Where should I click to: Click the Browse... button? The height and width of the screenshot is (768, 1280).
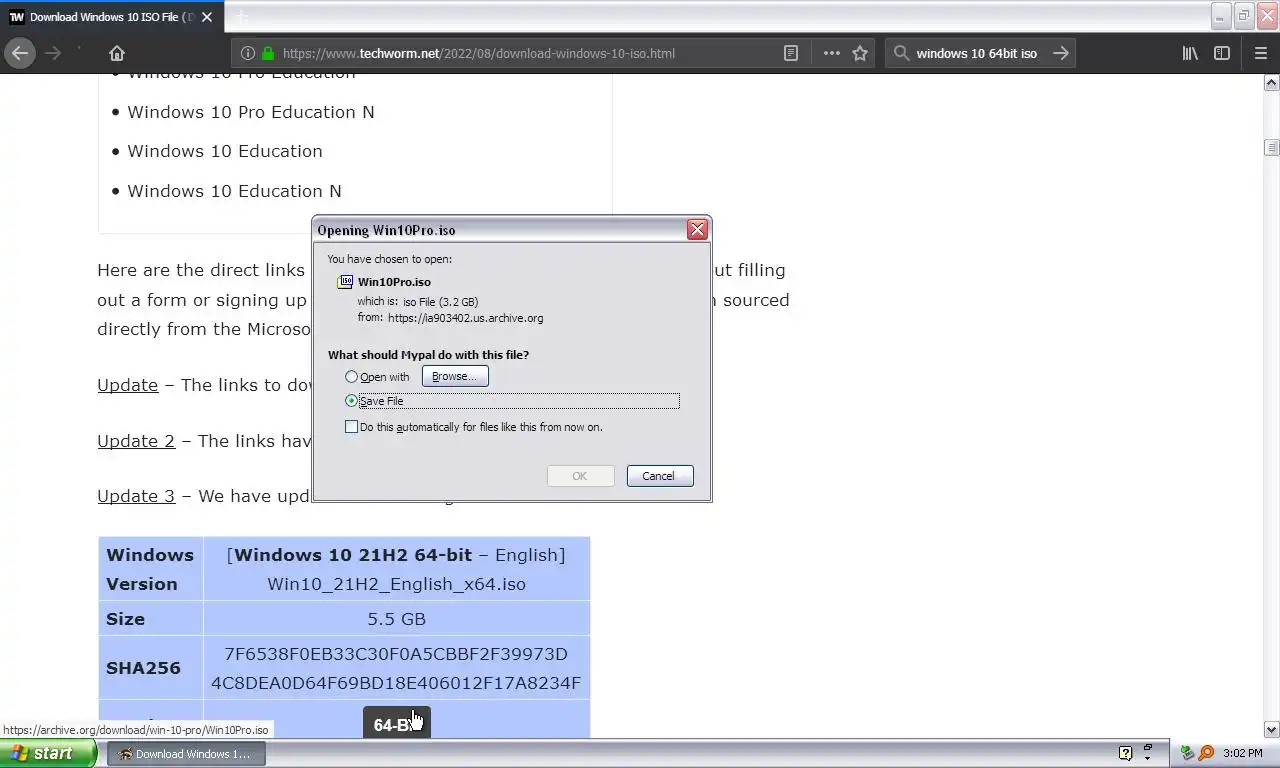point(455,376)
